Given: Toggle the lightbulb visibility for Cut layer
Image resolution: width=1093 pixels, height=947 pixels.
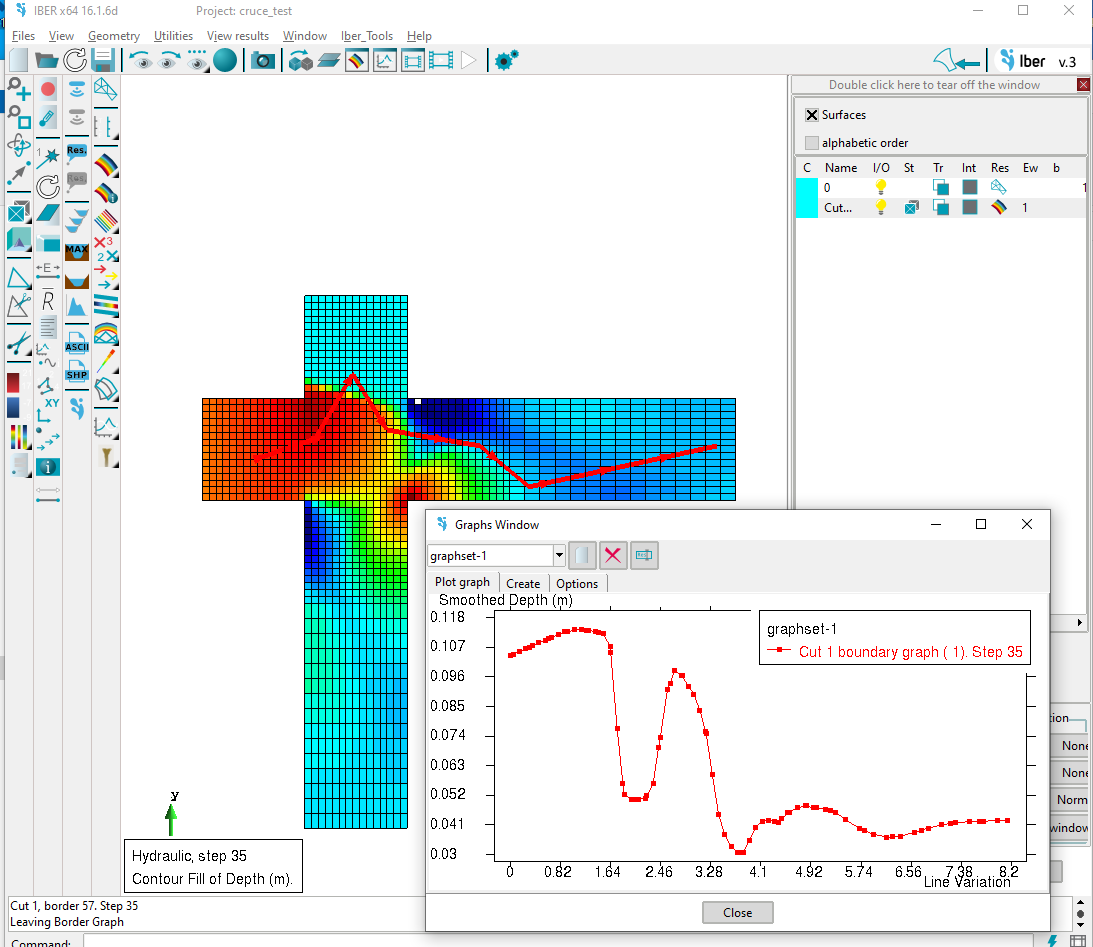Looking at the screenshot, I should click(881, 207).
